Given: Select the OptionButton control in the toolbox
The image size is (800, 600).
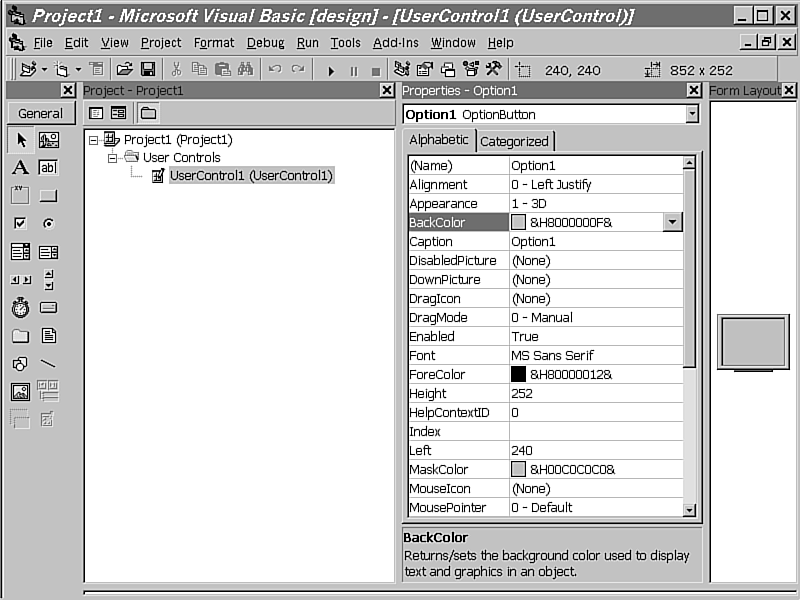Looking at the screenshot, I should point(47,224).
